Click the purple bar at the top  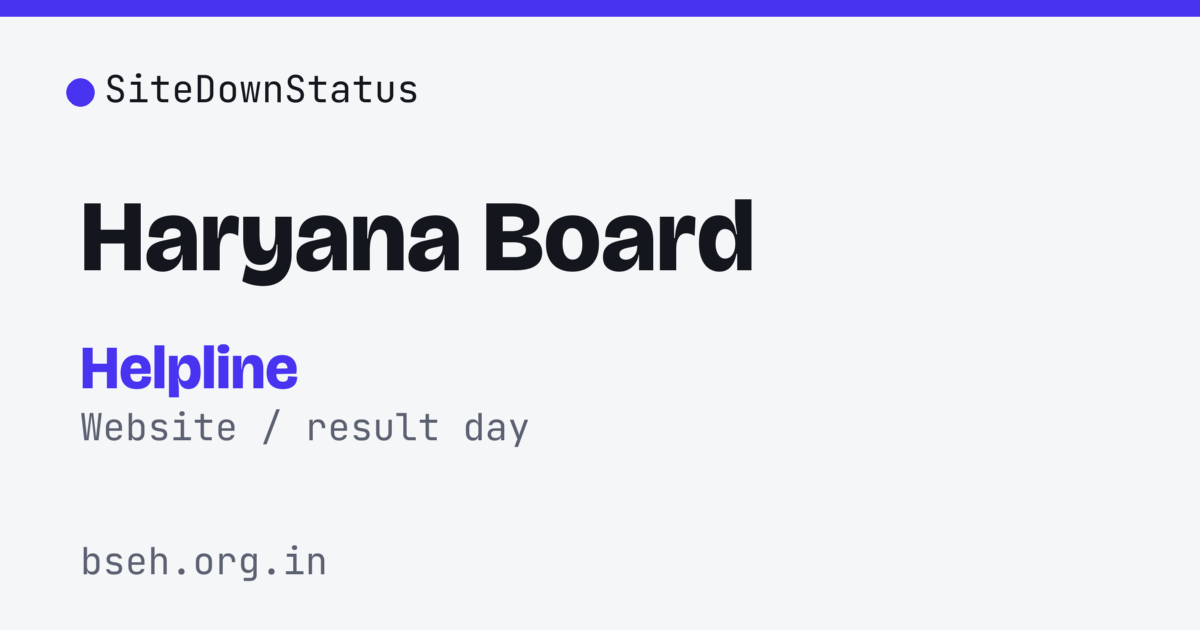[600, 8]
